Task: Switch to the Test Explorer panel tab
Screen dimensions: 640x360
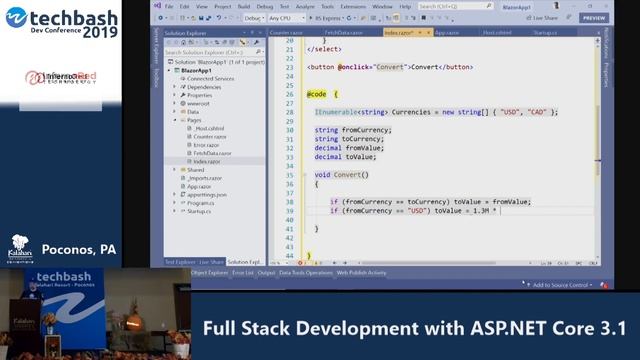Action: [x=180, y=262]
